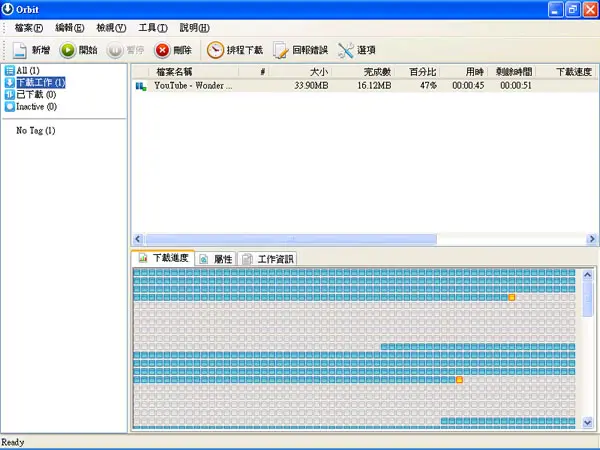600x450 pixels.
Task: Switch to the 下載進度 tab
Action: 163,258
